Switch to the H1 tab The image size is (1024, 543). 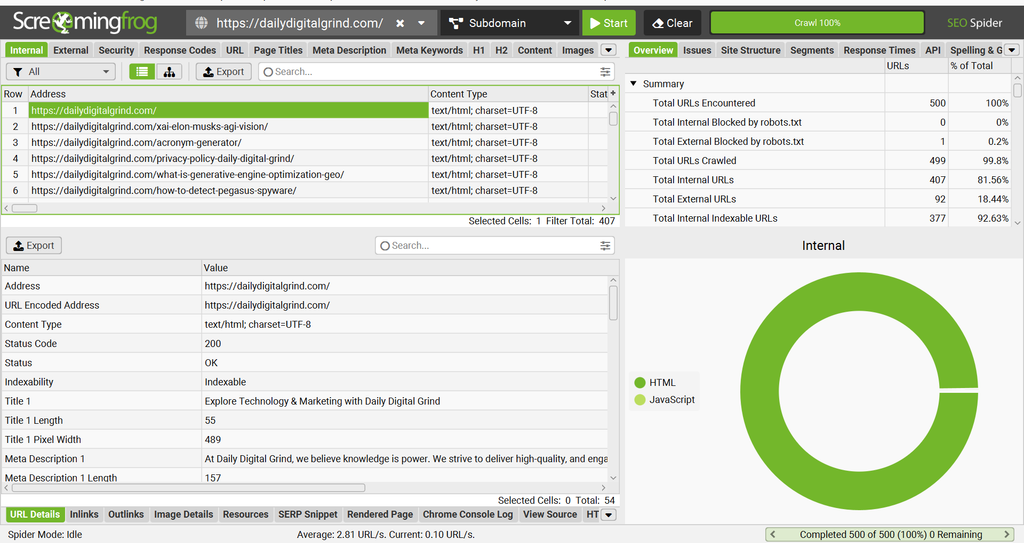479,50
